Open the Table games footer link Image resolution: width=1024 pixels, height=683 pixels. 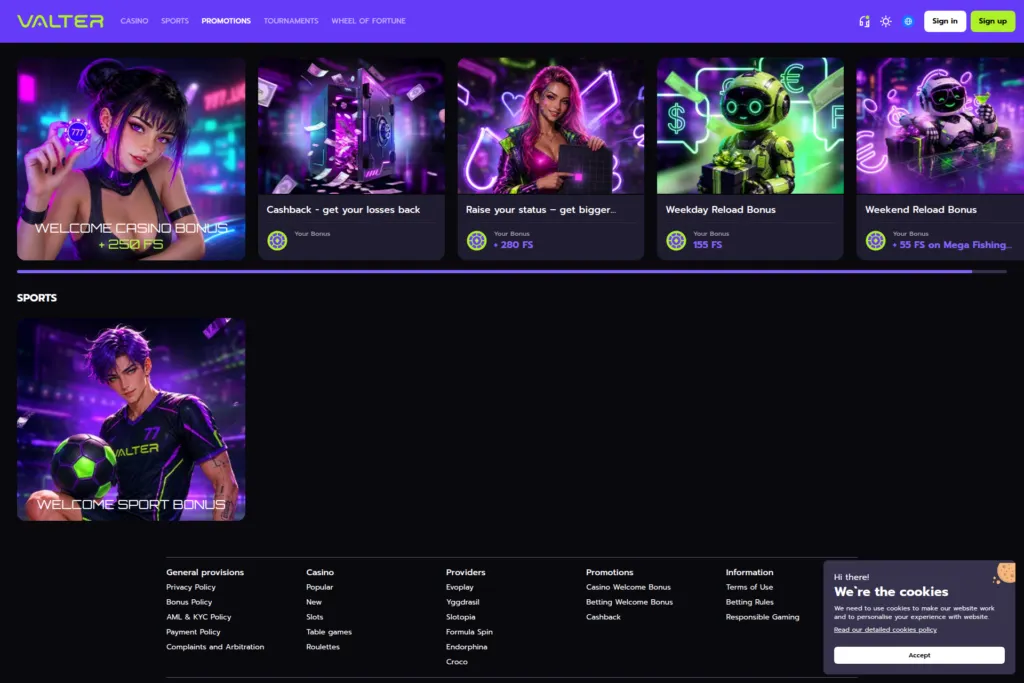click(328, 632)
